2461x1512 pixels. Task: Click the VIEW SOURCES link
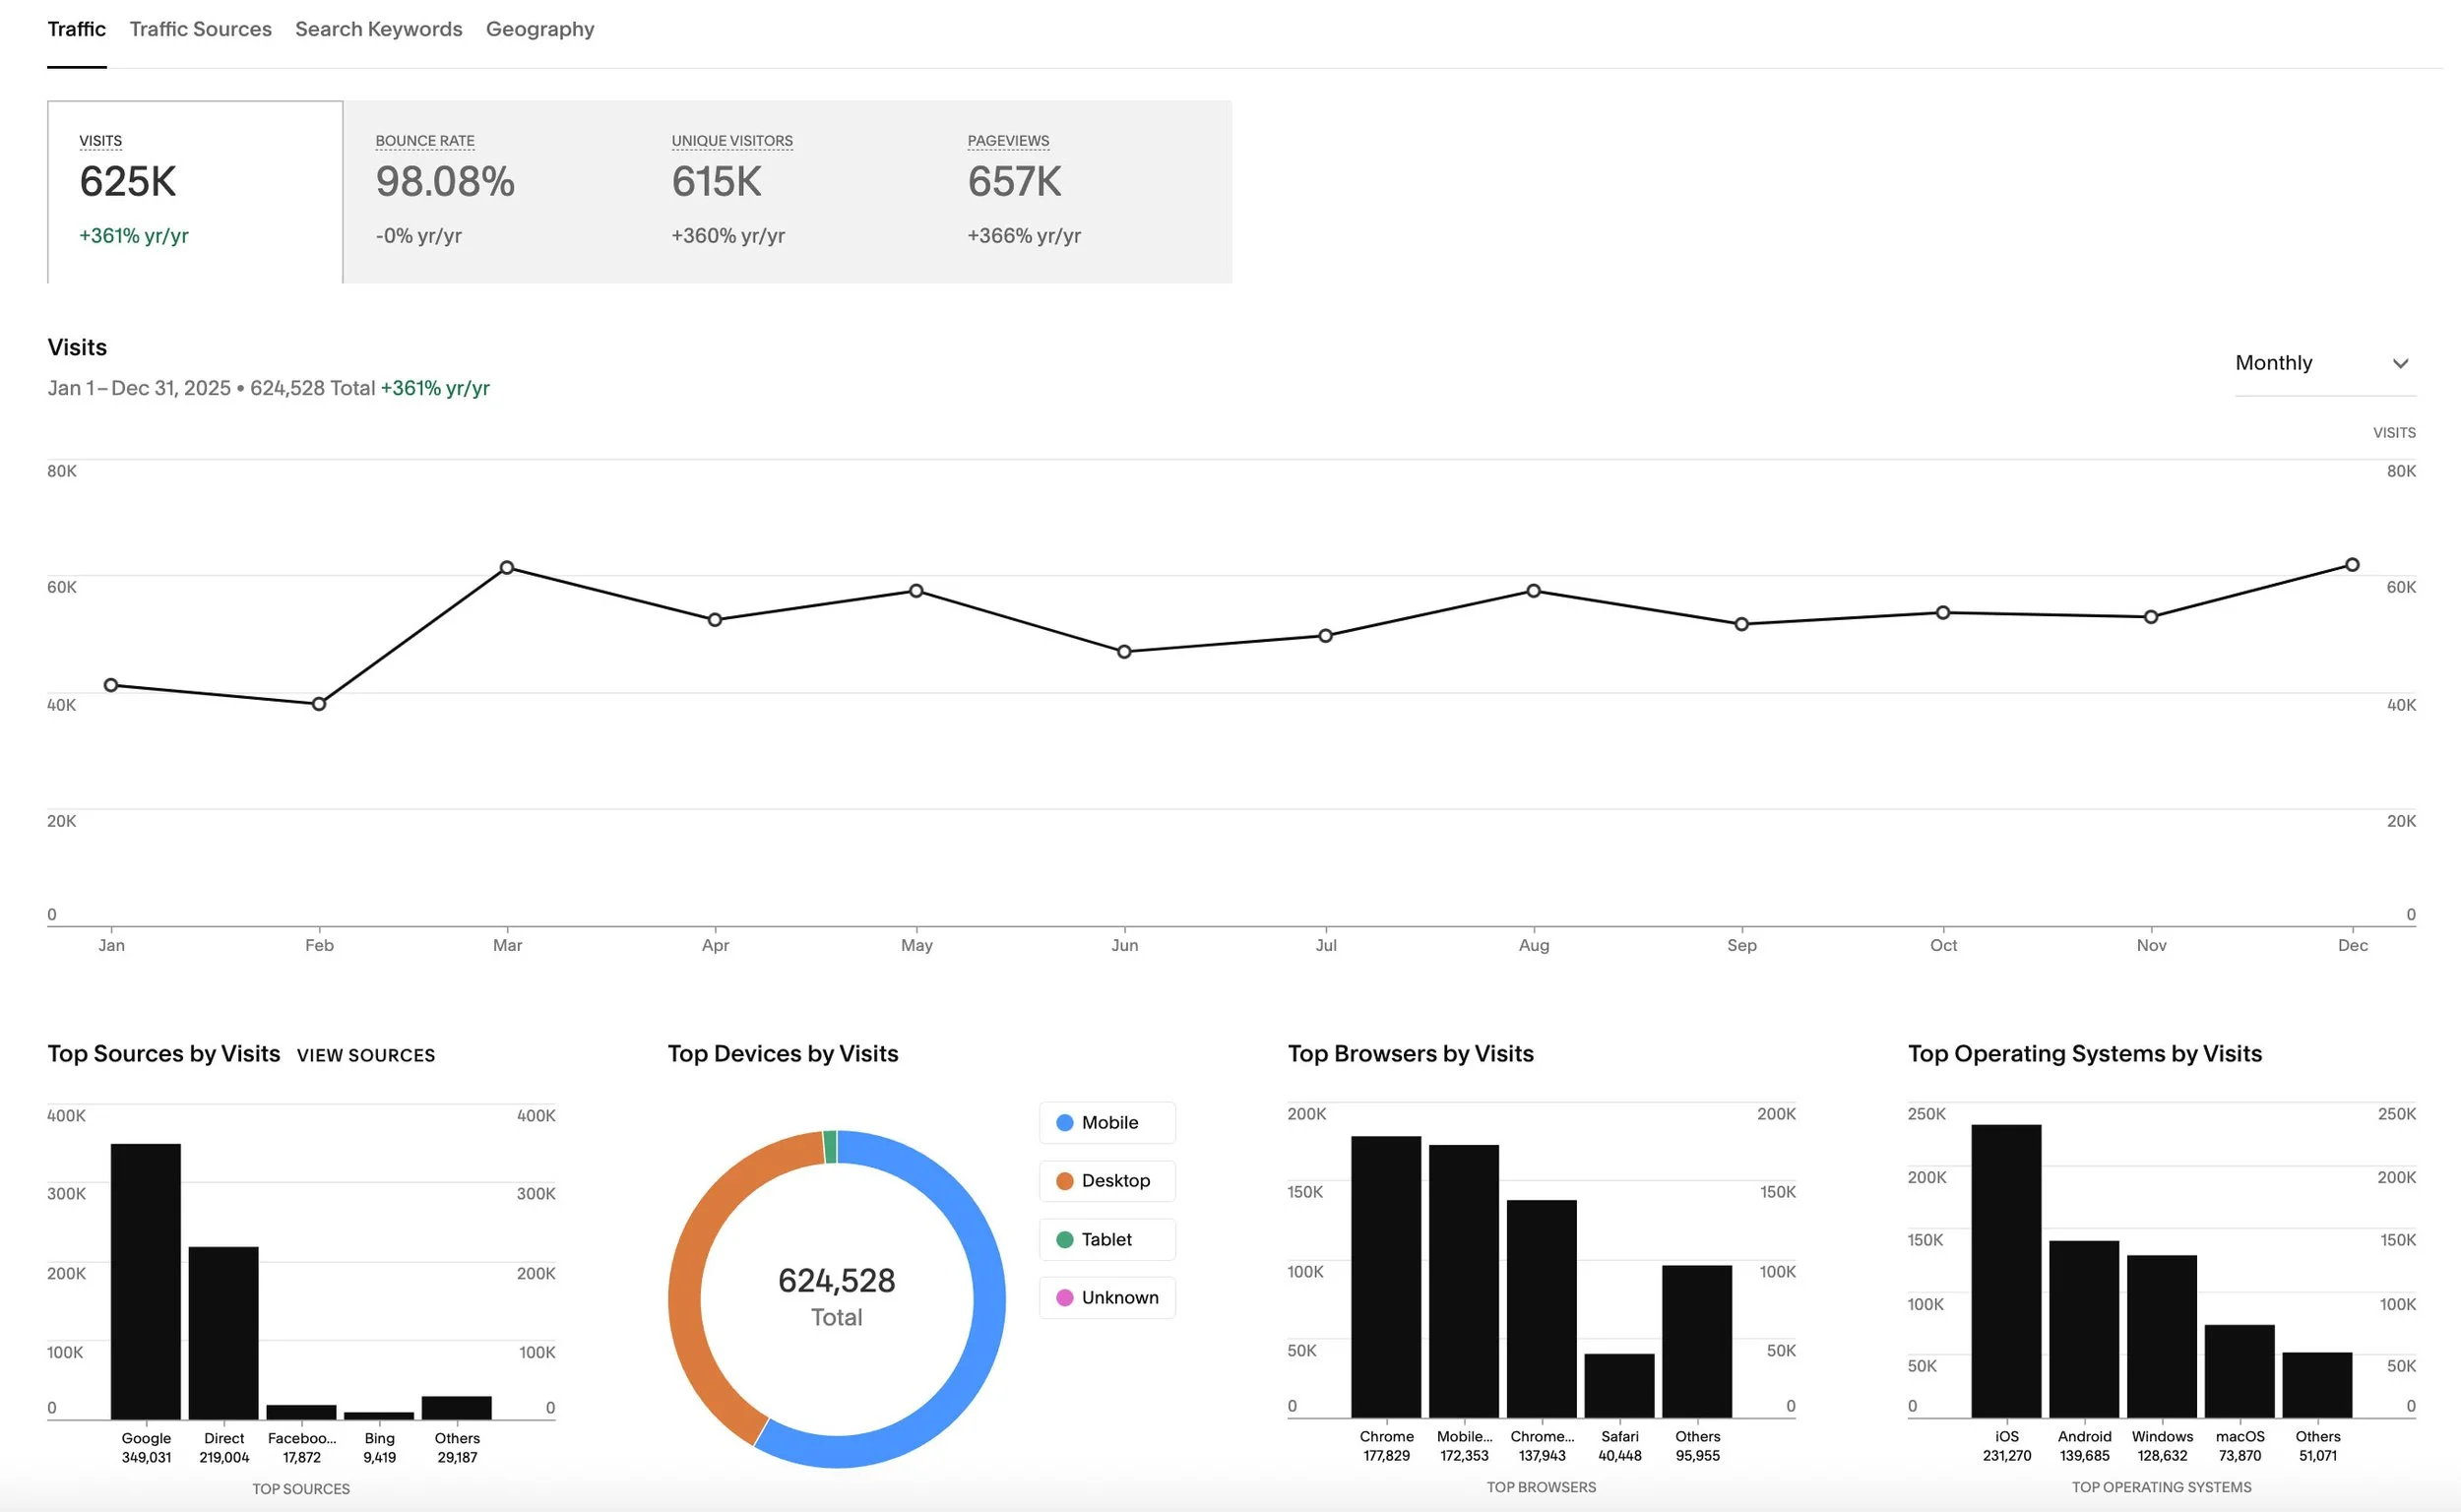click(x=365, y=1055)
